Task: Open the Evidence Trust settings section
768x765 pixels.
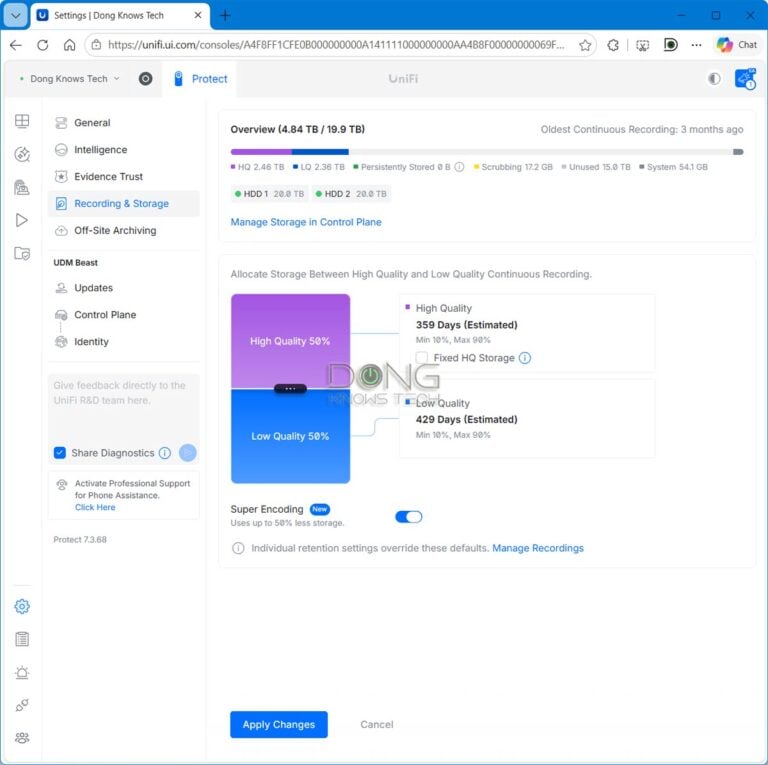Action: pos(123,177)
